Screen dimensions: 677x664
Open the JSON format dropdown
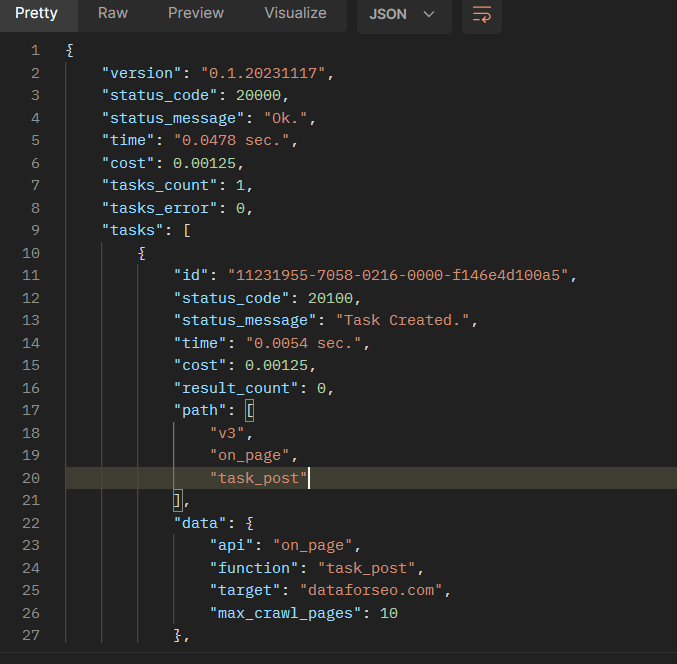pyautogui.click(x=402, y=15)
